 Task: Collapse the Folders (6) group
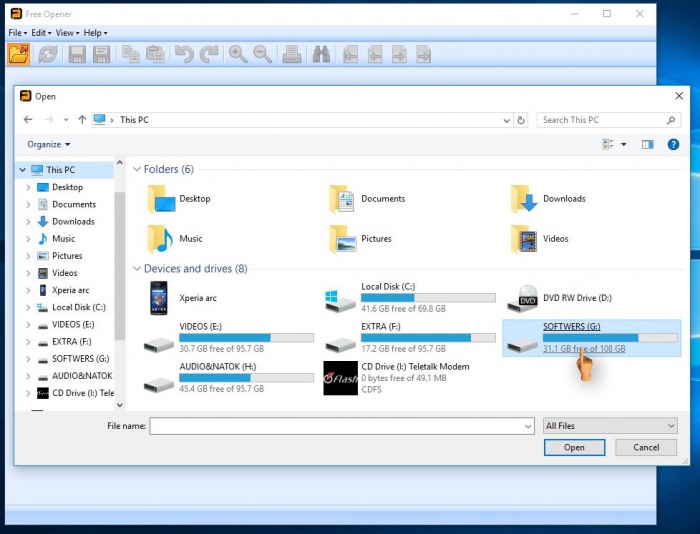(x=138, y=169)
